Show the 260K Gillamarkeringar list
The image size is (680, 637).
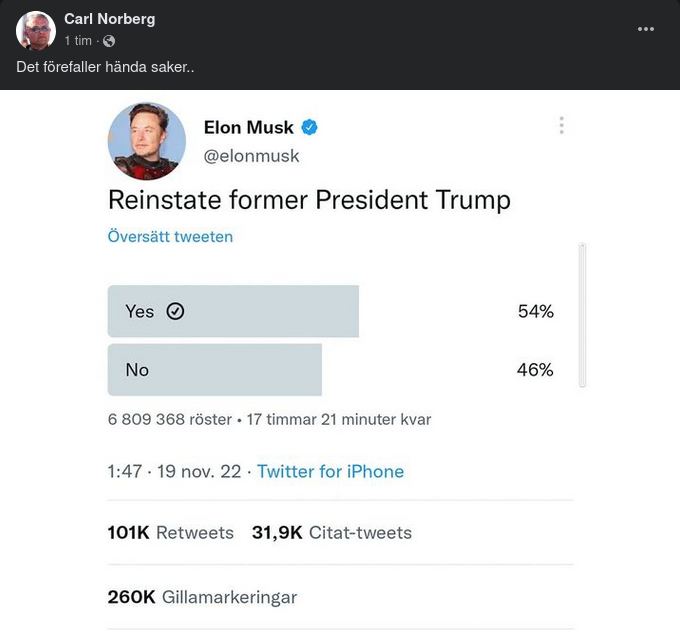point(202,597)
